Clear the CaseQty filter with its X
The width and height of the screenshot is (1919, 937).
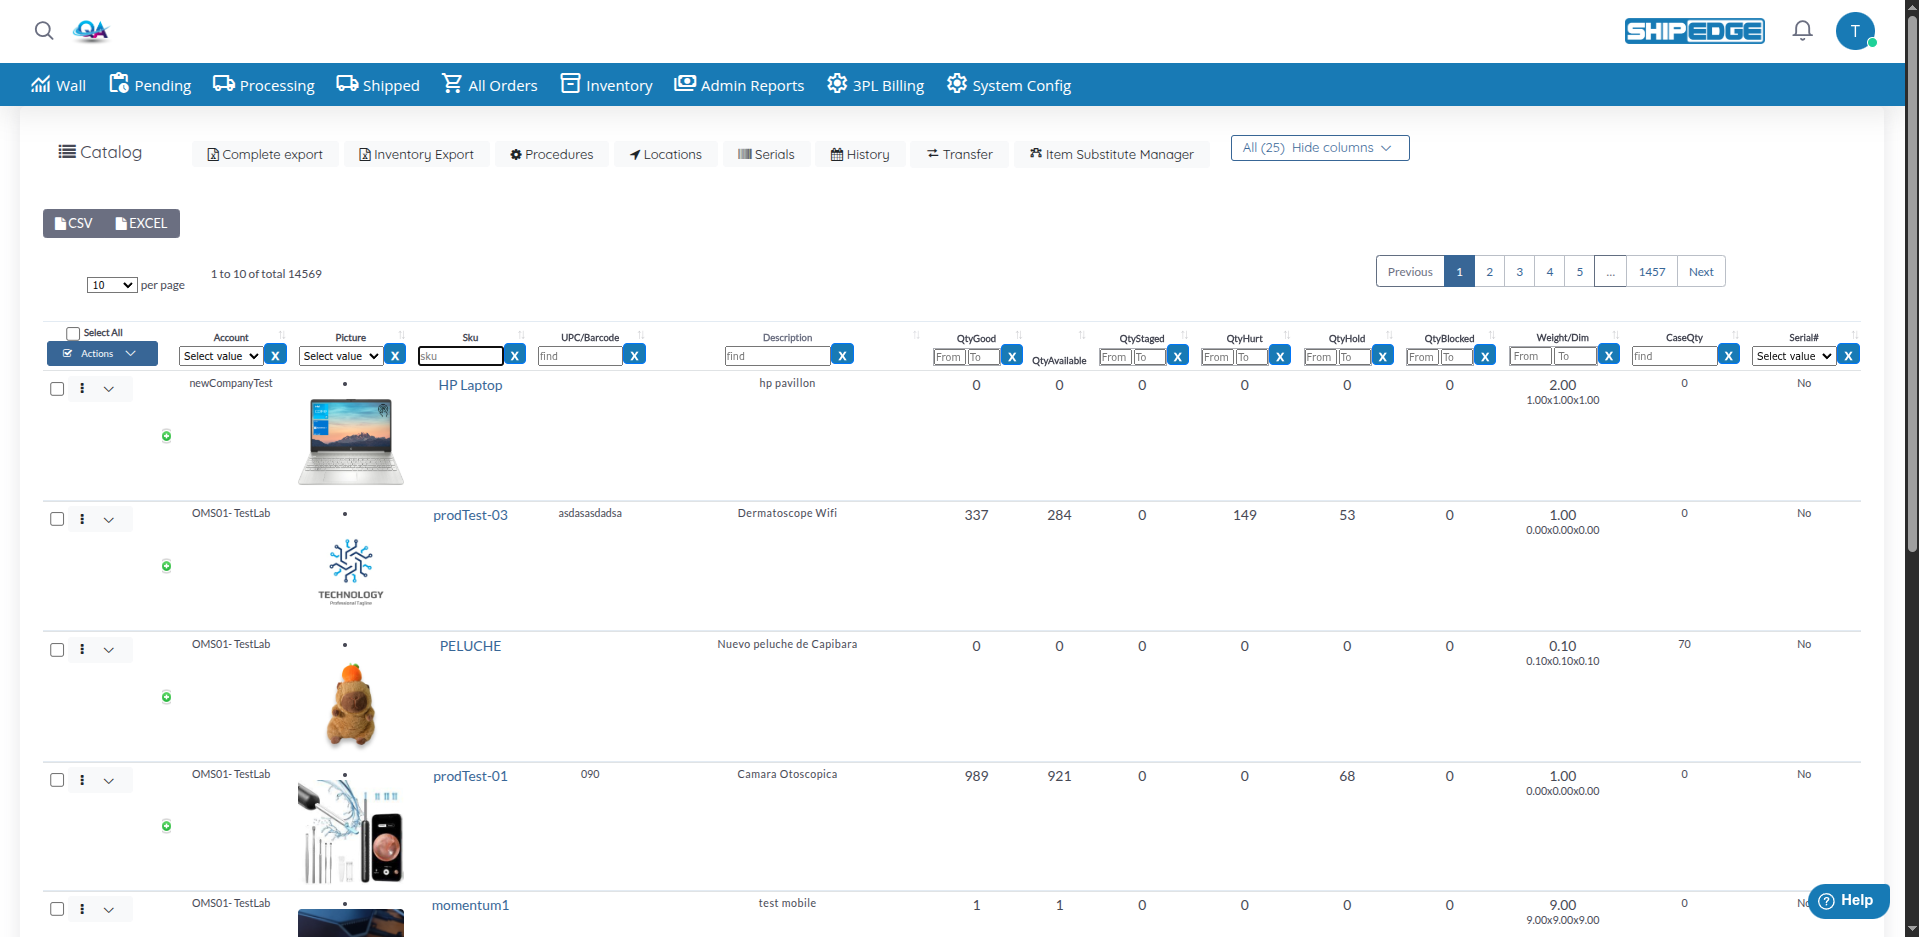pos(1728,355)
